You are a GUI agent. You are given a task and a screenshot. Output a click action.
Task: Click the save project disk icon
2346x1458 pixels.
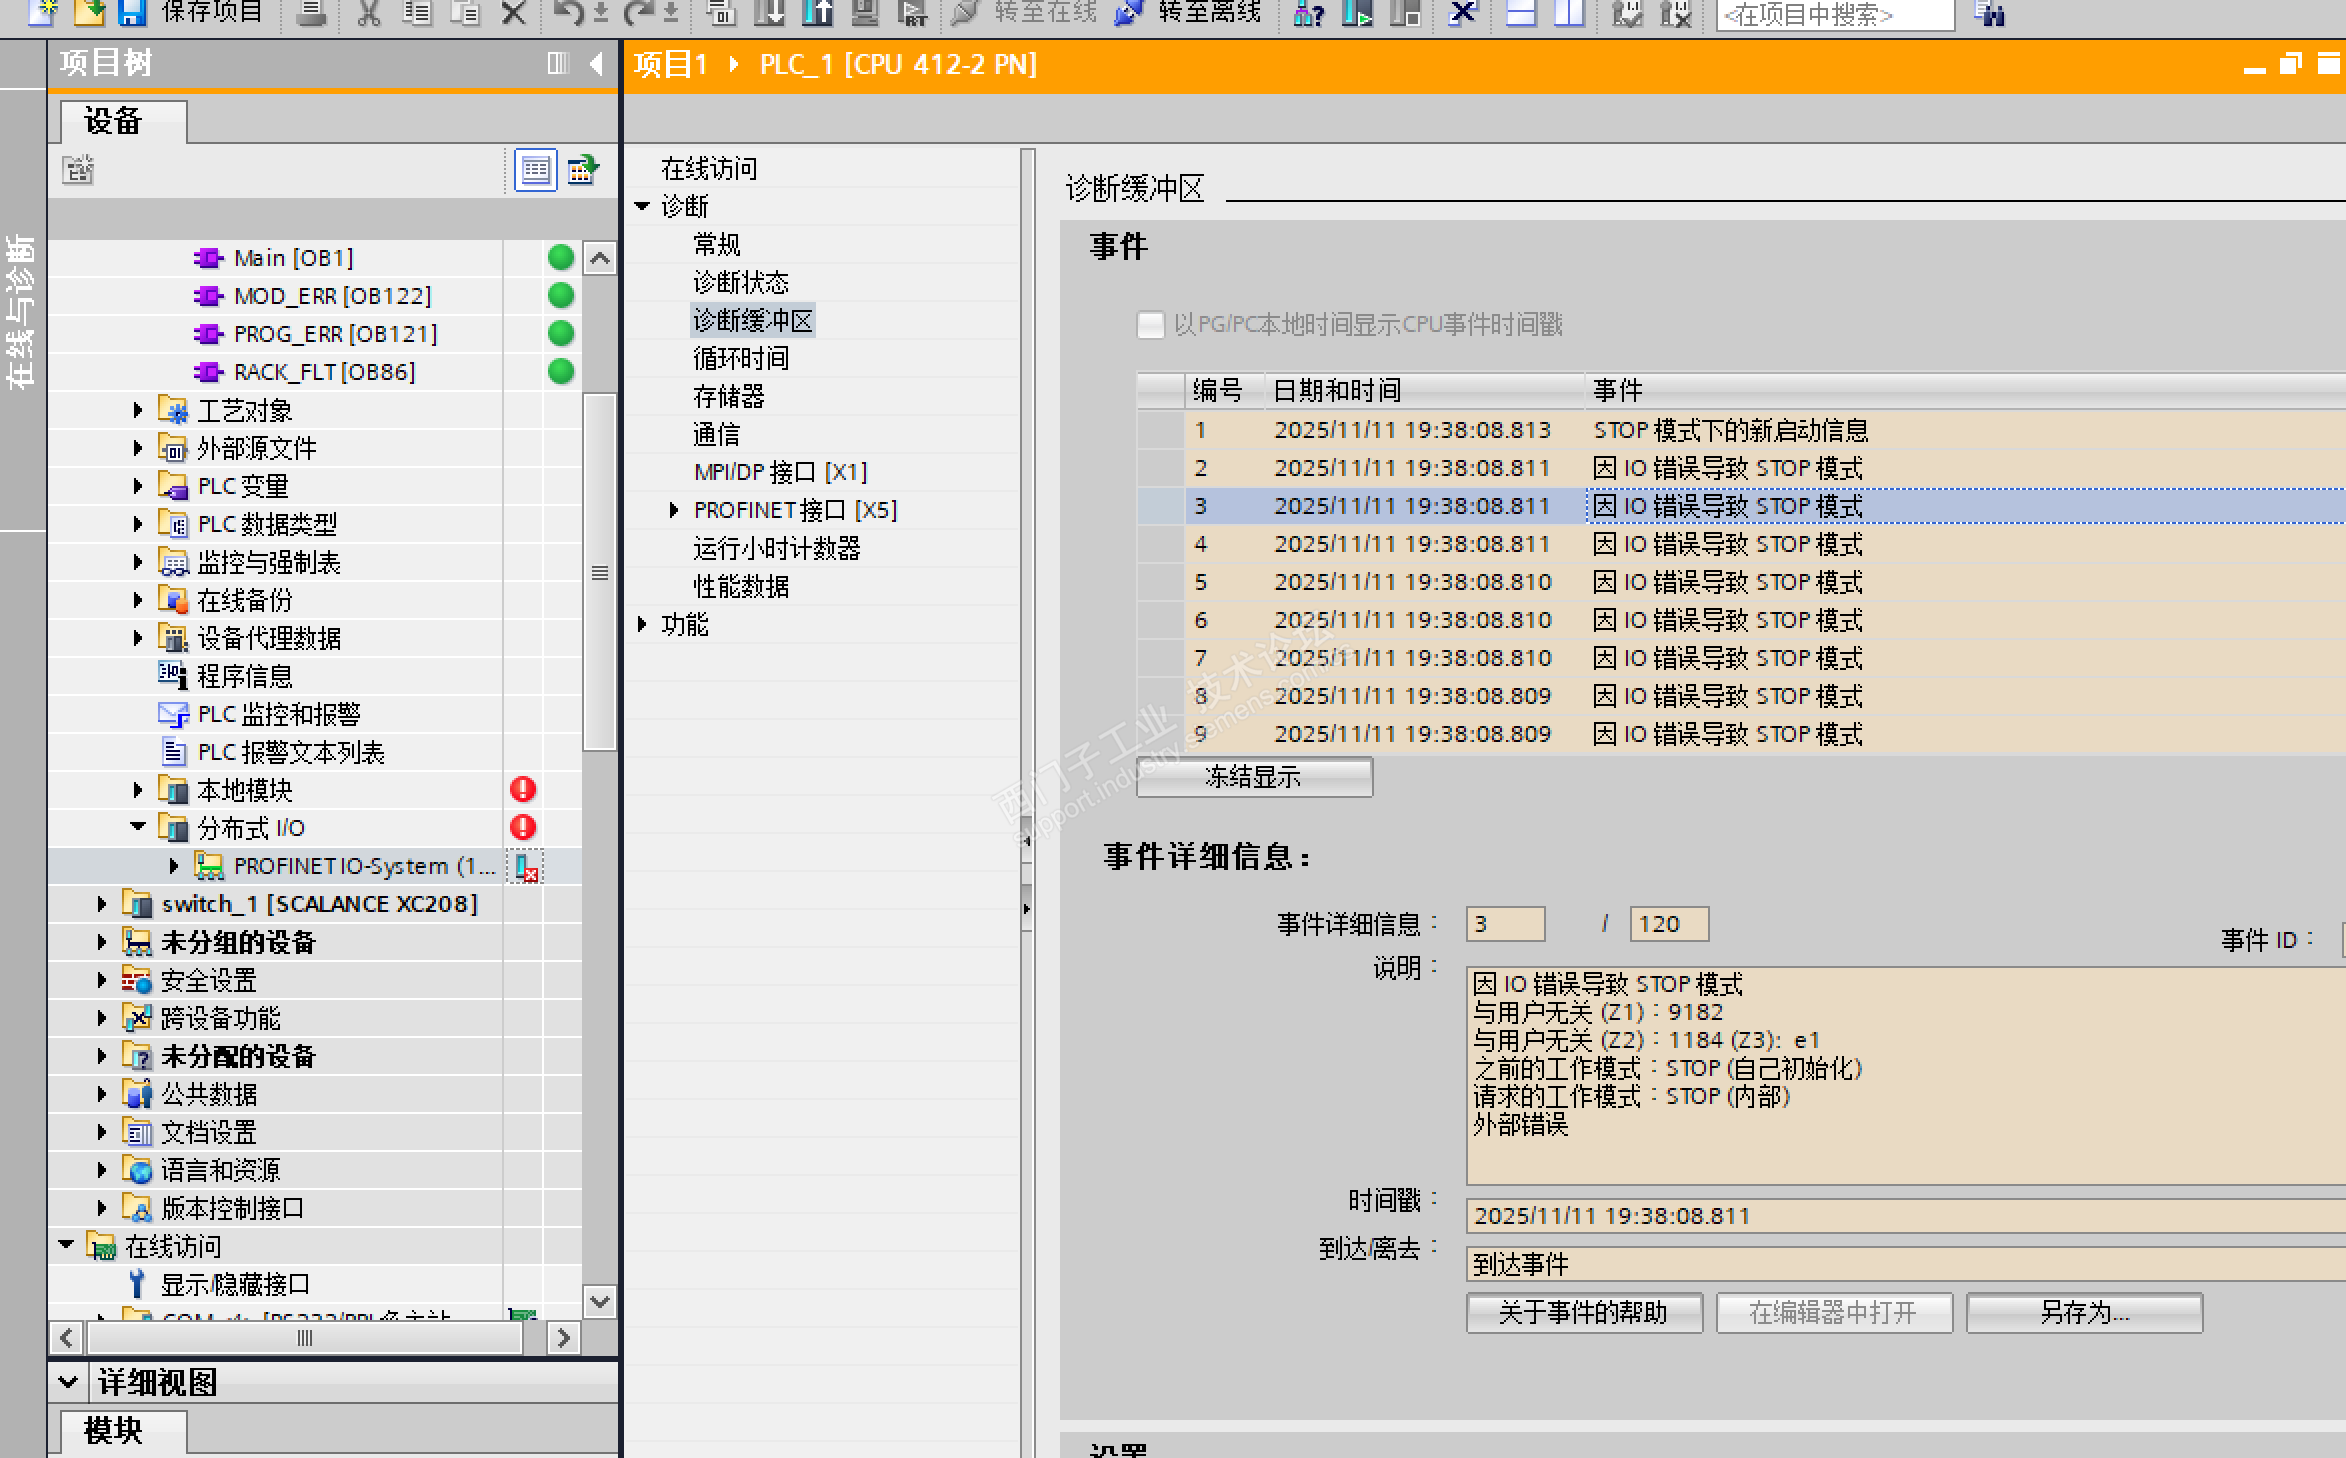(132, 12)
